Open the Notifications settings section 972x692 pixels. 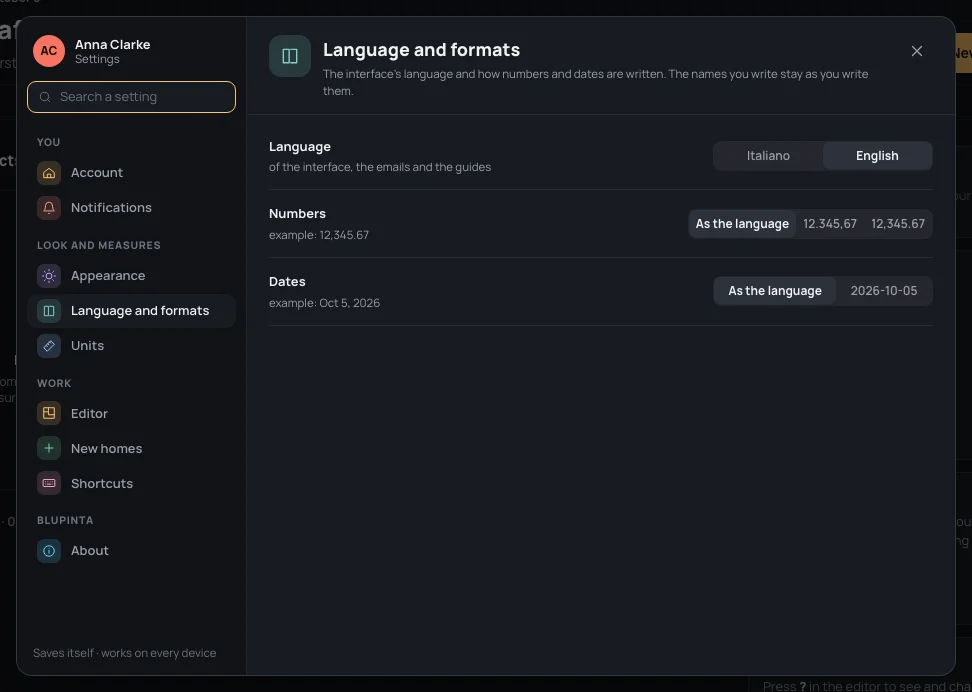coord(131,208)
